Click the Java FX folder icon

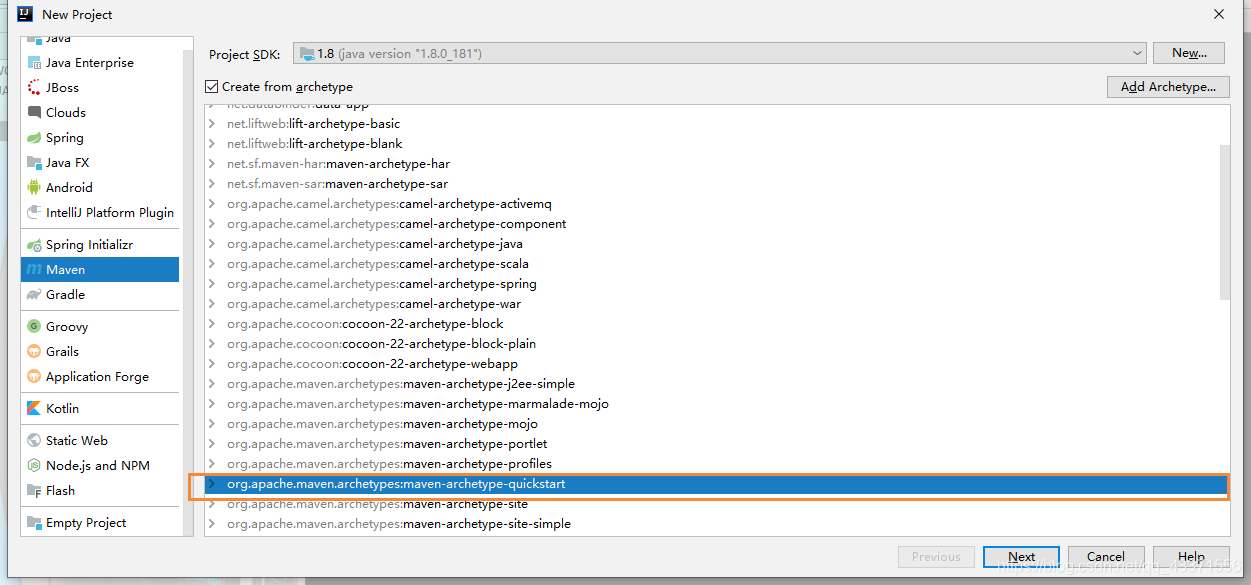pos(34,162)
